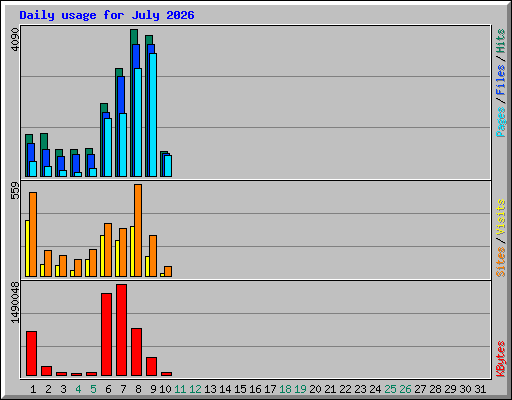Click the 4090 axis value label
The width and height of the screenshot is (512, 400).
(x=15, y=40)
